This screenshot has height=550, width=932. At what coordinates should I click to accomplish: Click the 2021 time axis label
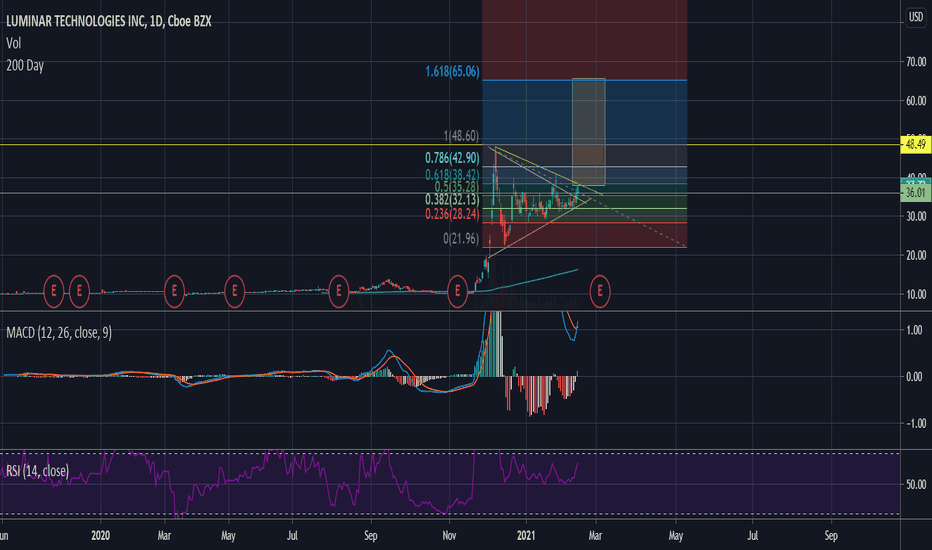(526, 536)
